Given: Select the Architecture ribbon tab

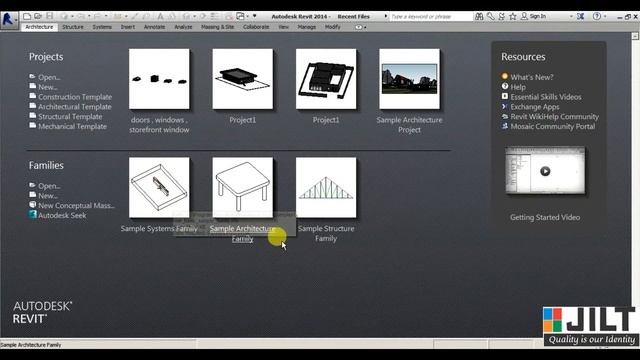Looking at the screenshot, I should [x=39, y=27].
